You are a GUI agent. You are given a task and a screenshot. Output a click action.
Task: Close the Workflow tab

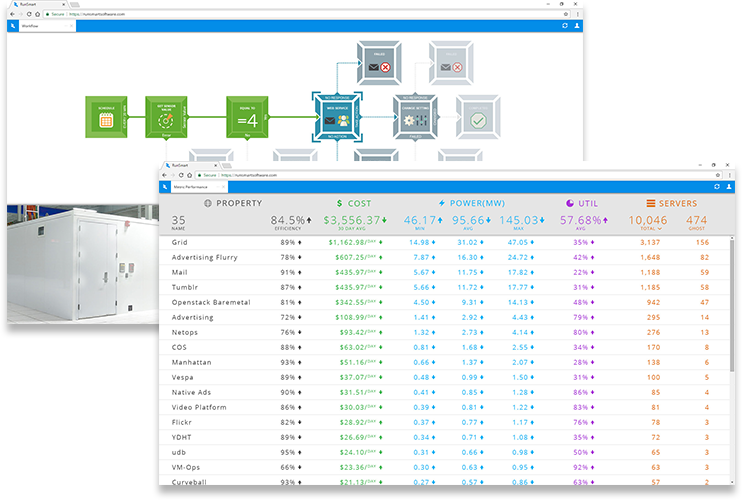click(x=71, y=26)
